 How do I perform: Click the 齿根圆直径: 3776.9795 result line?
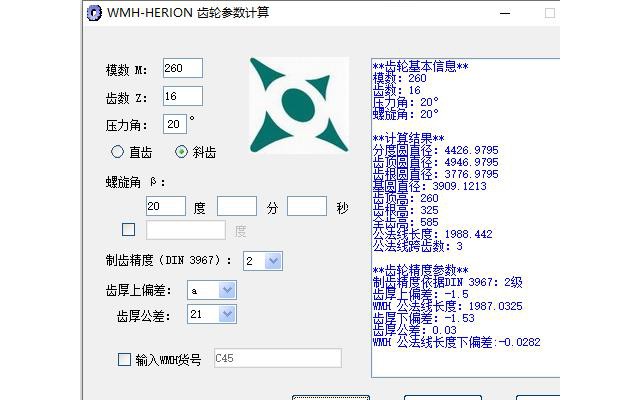click(436, 174)
